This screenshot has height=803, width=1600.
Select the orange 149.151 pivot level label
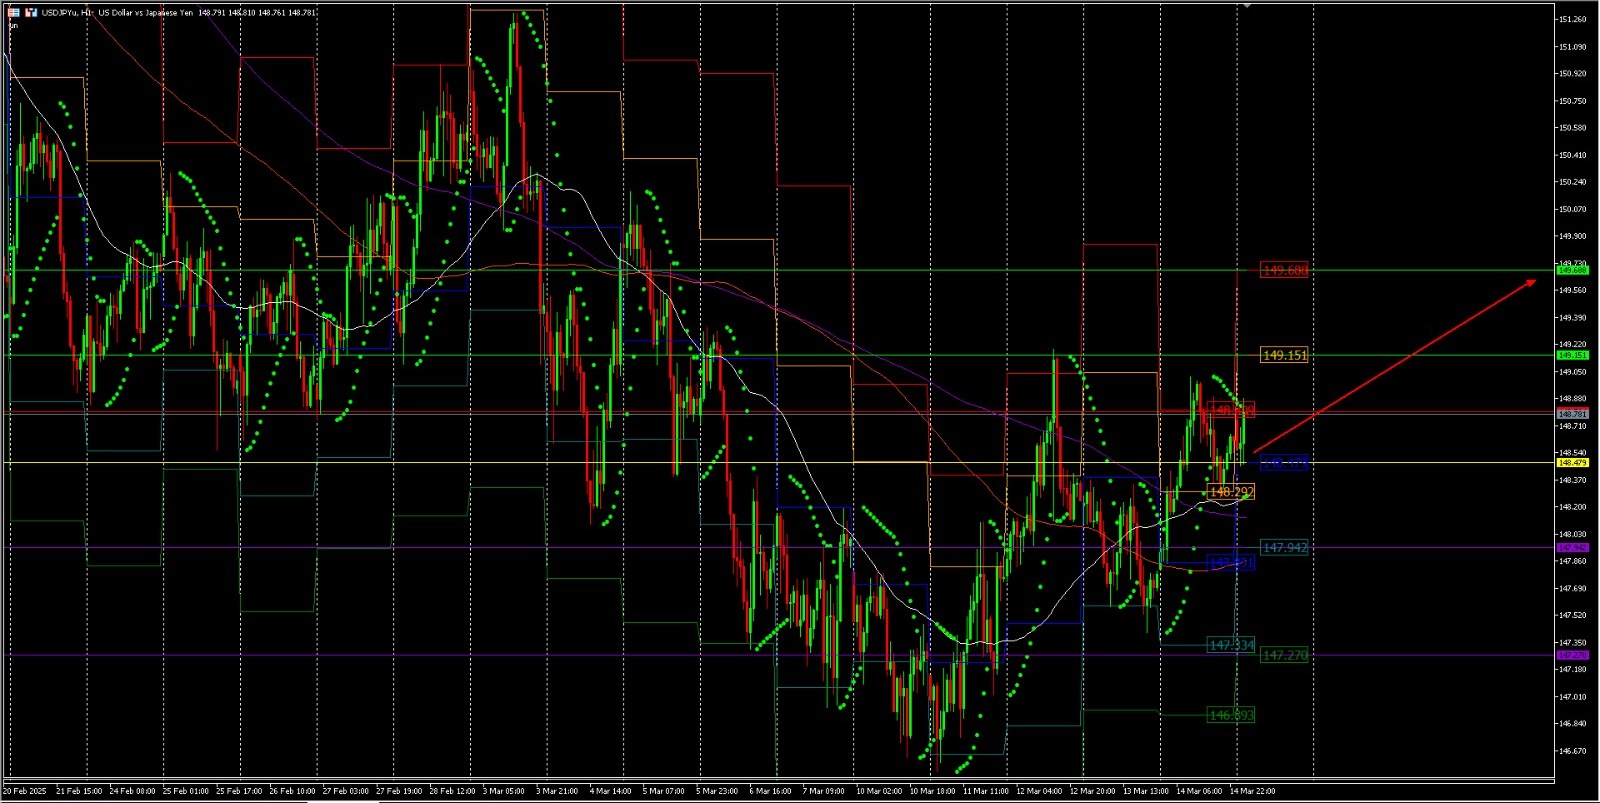(x=1284, y=355)
